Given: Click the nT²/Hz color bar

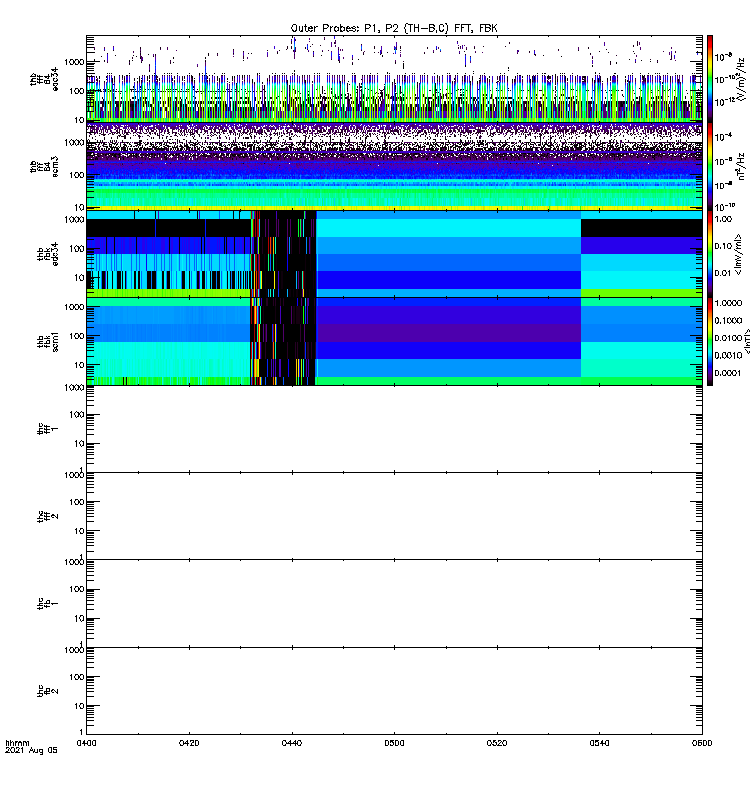Looking at the screenshot, I should coord(710,166).
